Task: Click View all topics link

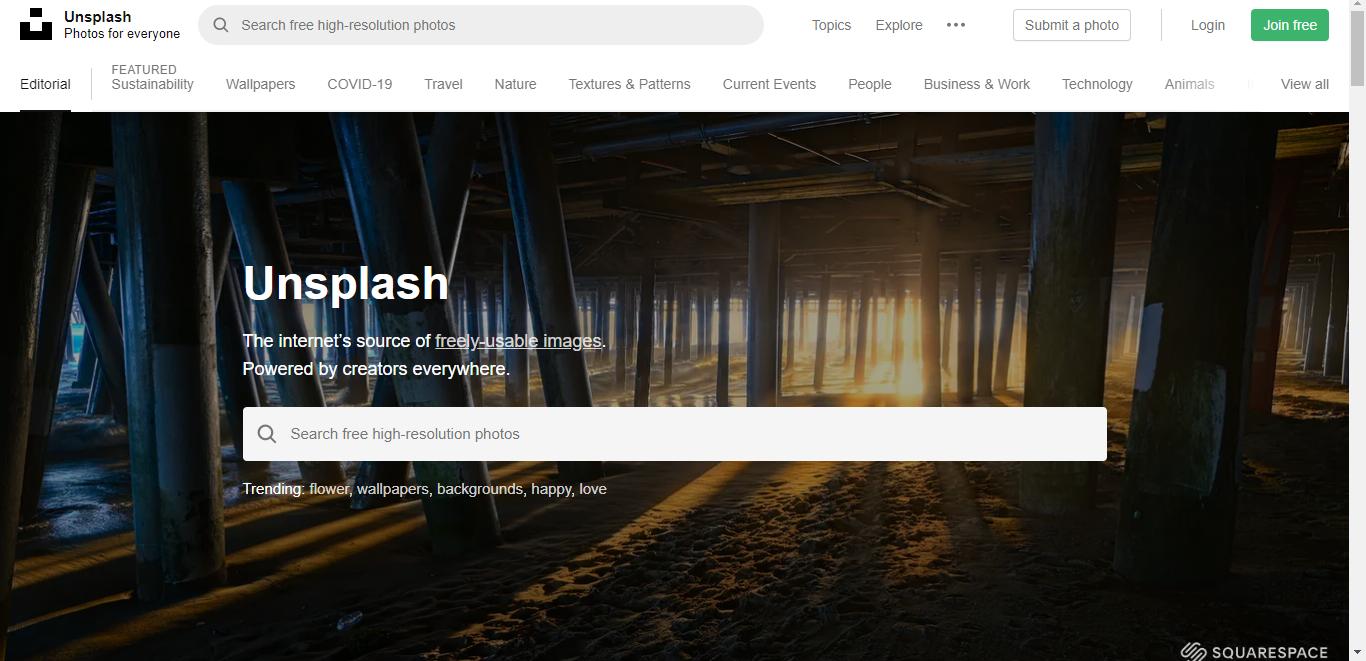Action: 1305,84
